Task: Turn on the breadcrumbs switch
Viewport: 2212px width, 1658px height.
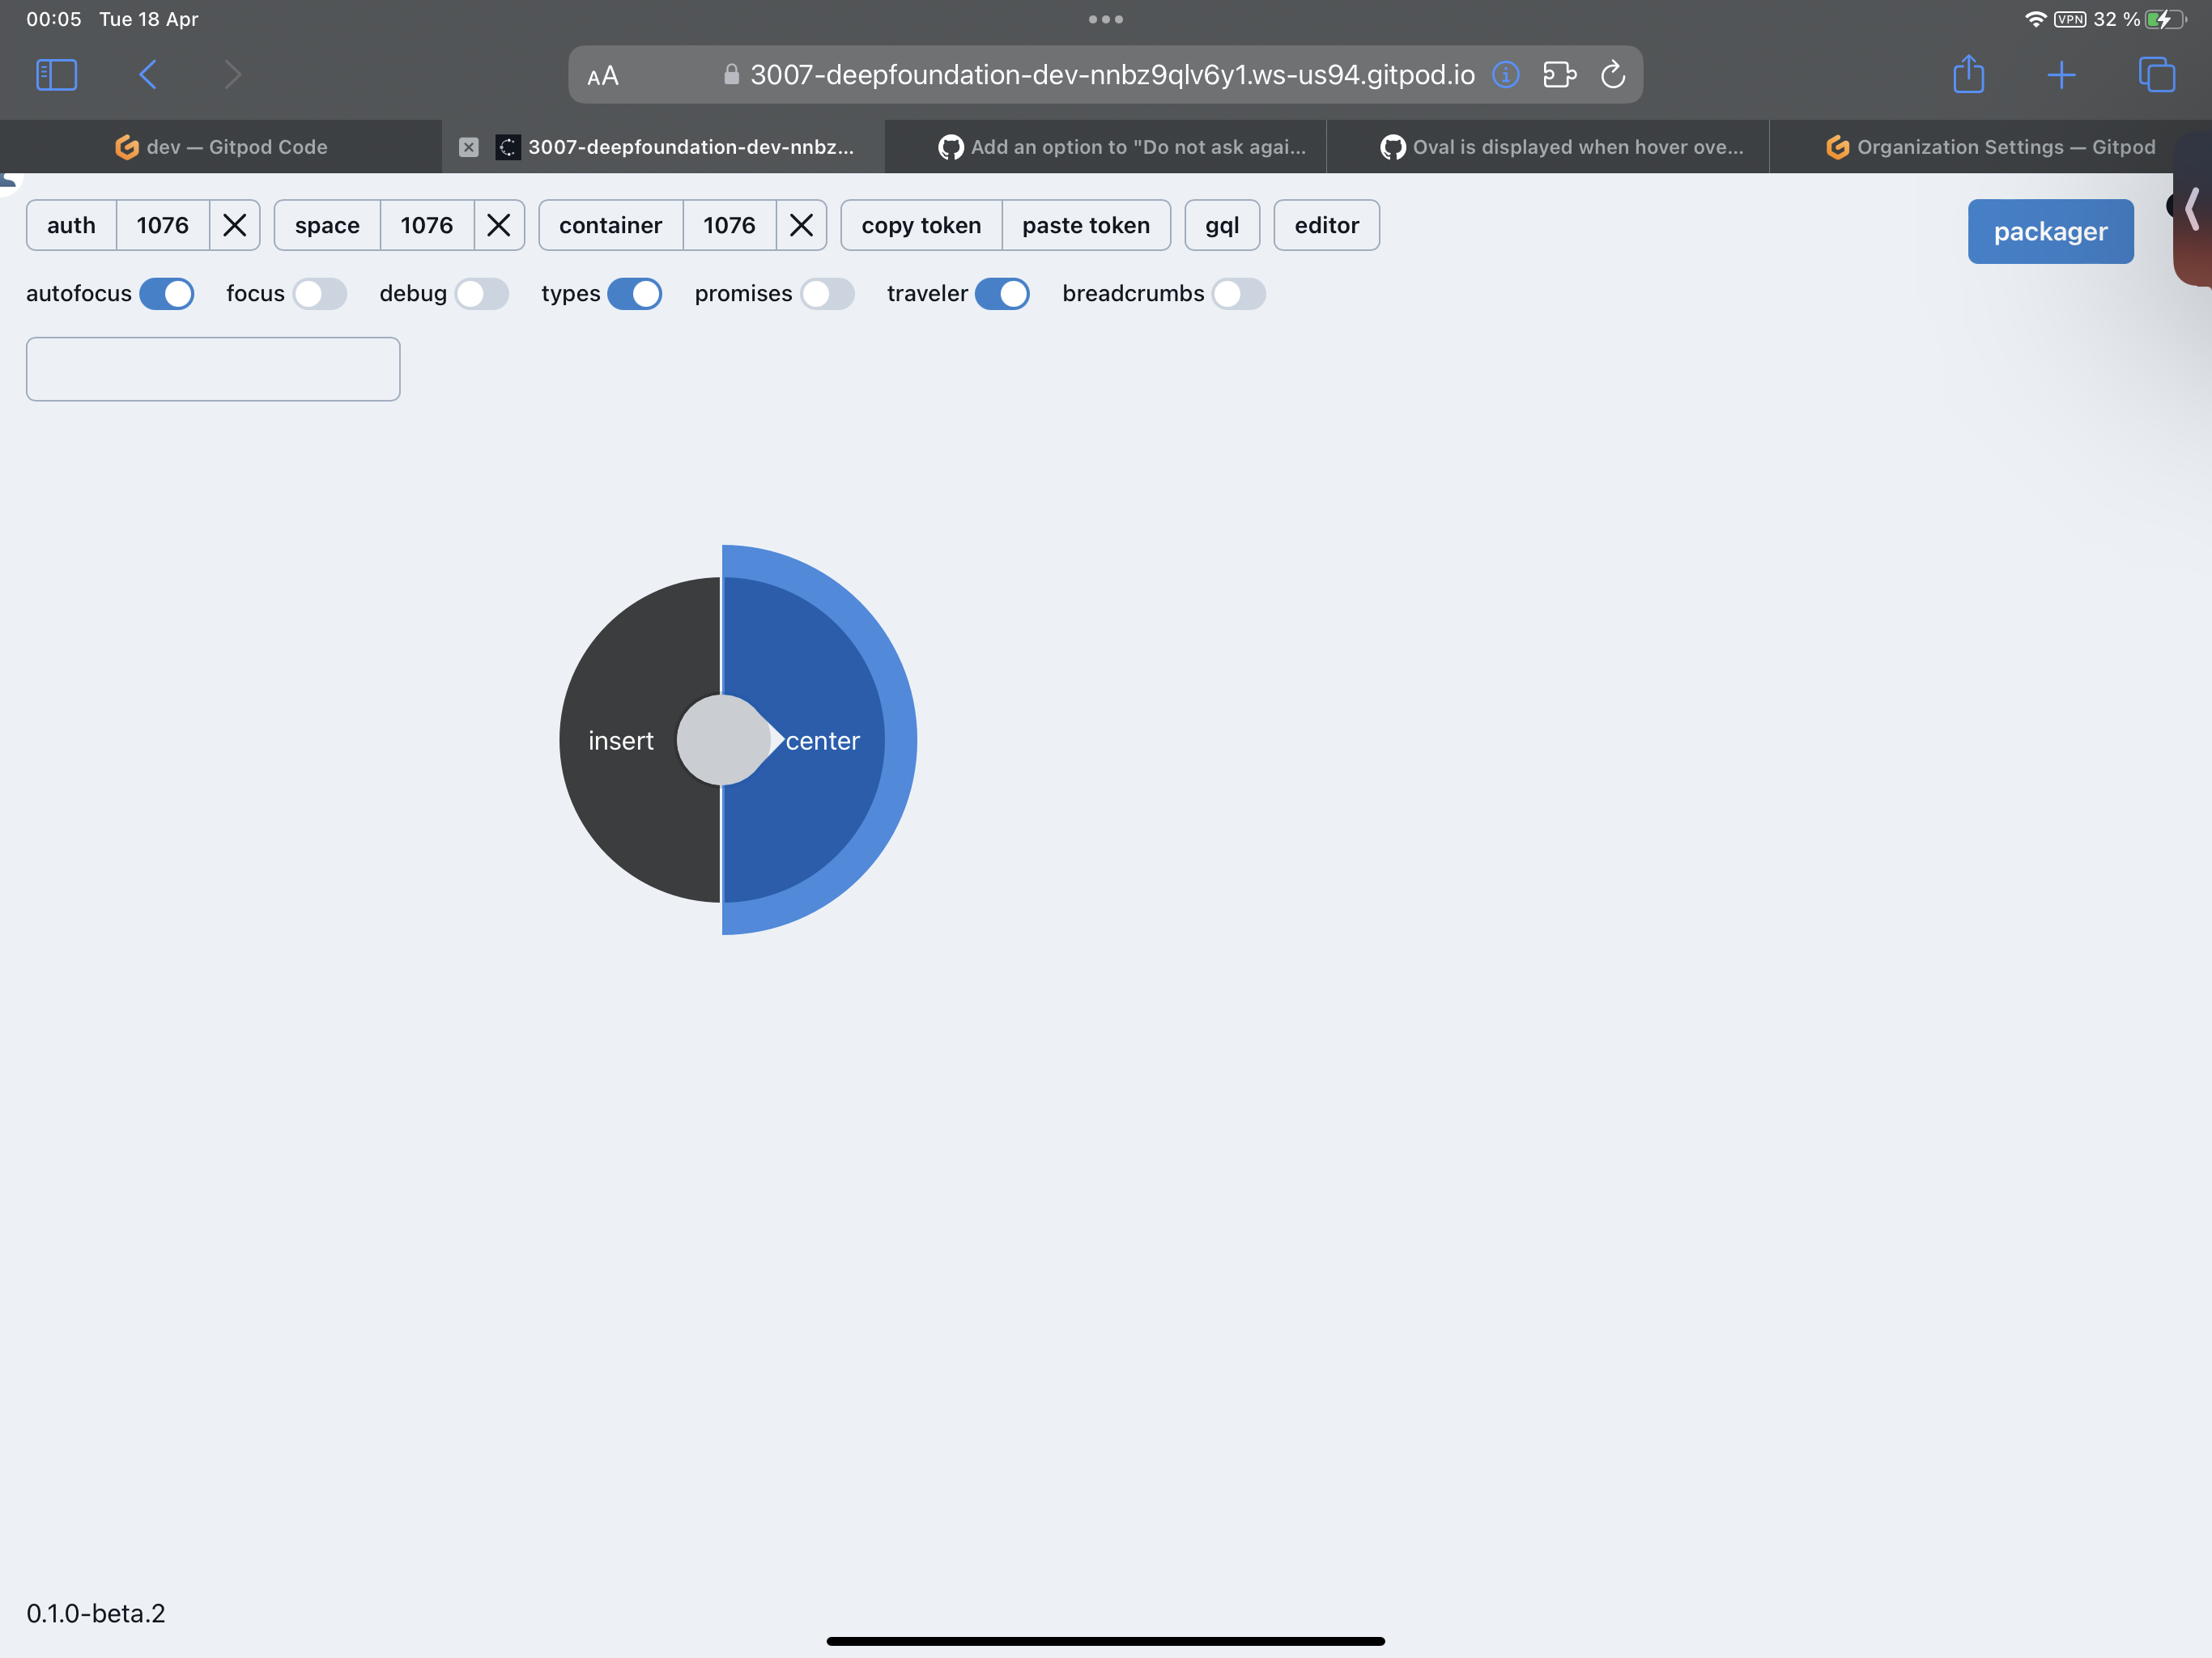Action: click(1237, 293)
